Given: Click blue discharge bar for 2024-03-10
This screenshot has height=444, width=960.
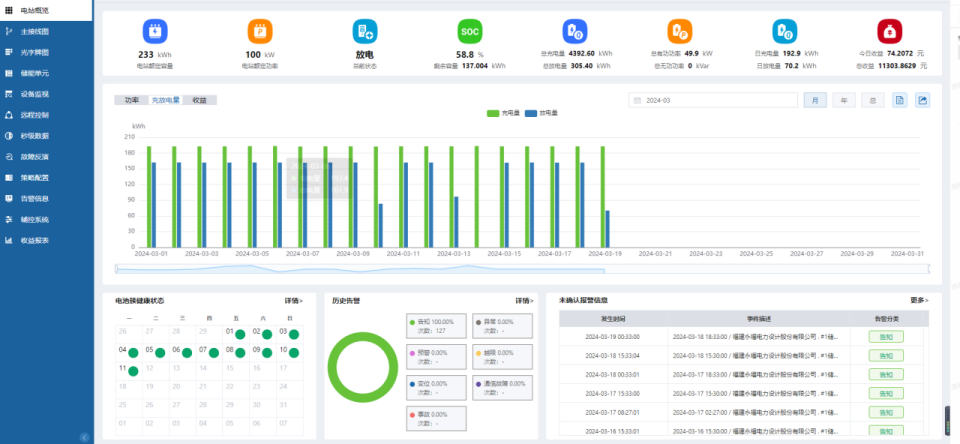Looking at the screenshot, I should (381, 226).
